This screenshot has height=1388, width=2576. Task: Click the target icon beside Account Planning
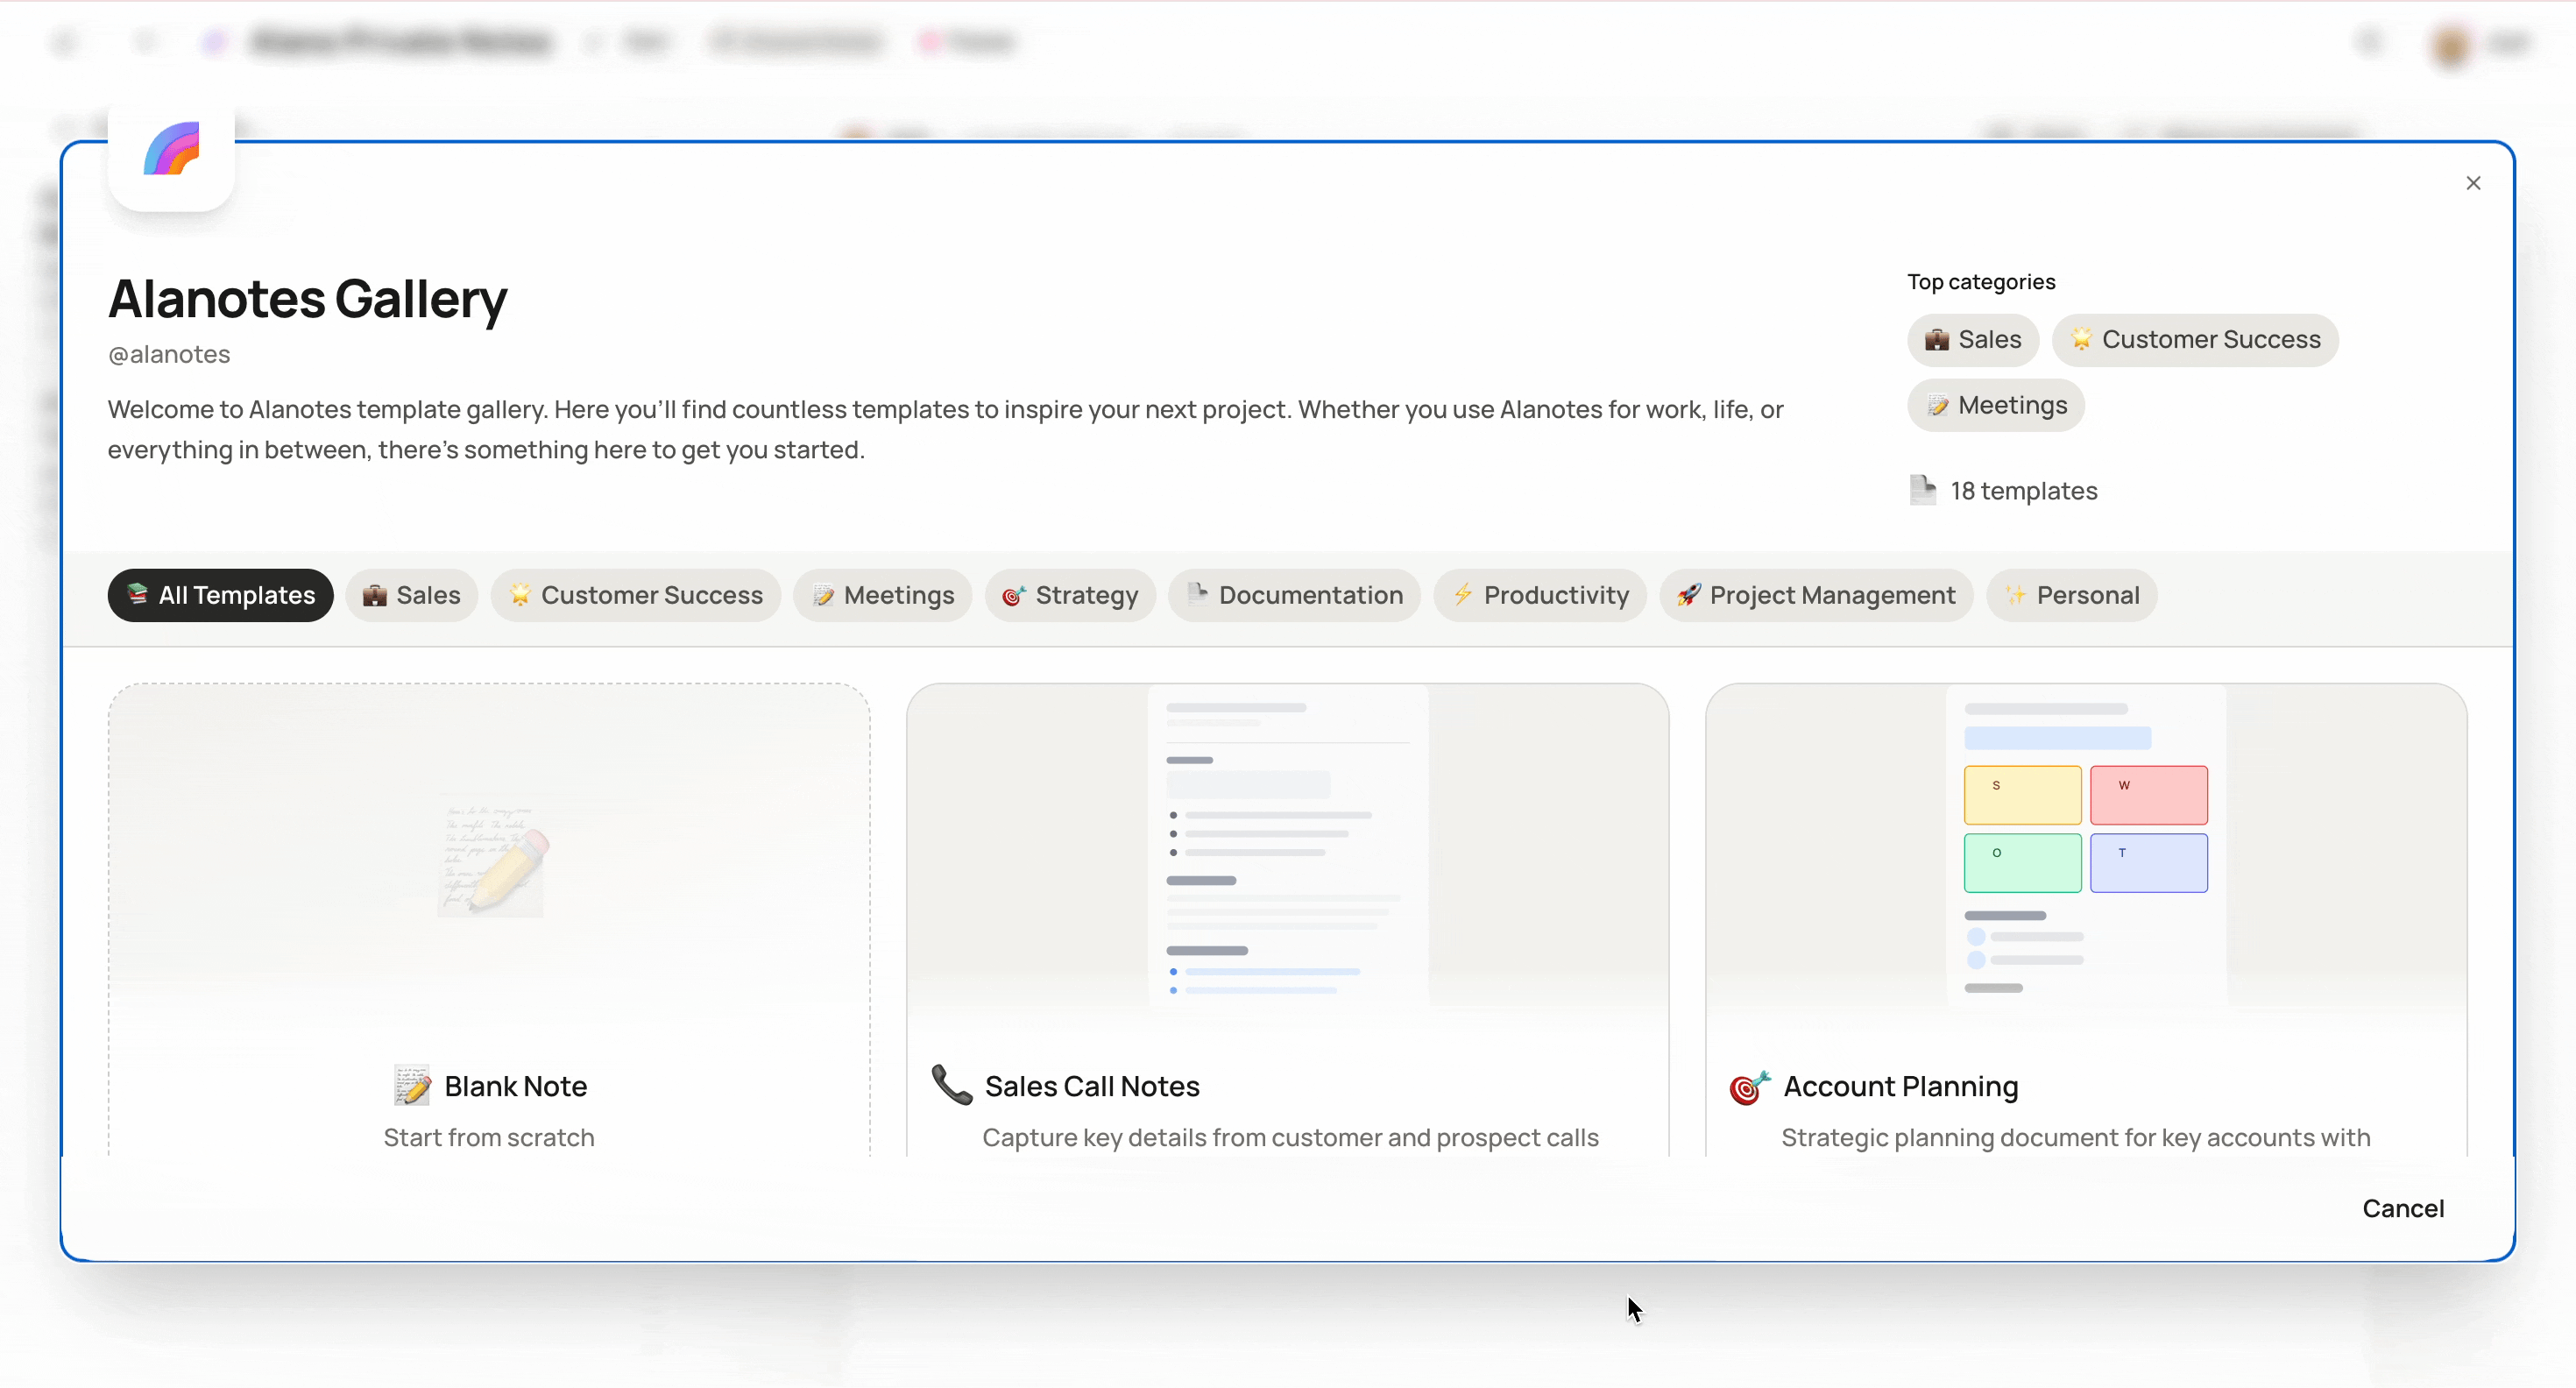pos(1749,1087)
